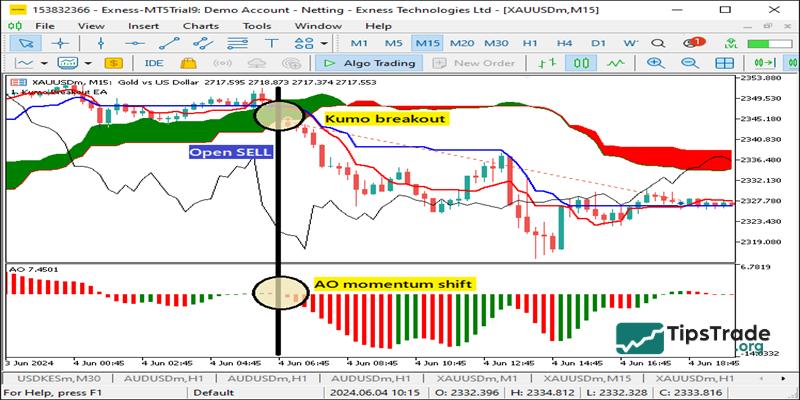Select the H4 timeframe button
Screen dimensions: 800x400
564,43
